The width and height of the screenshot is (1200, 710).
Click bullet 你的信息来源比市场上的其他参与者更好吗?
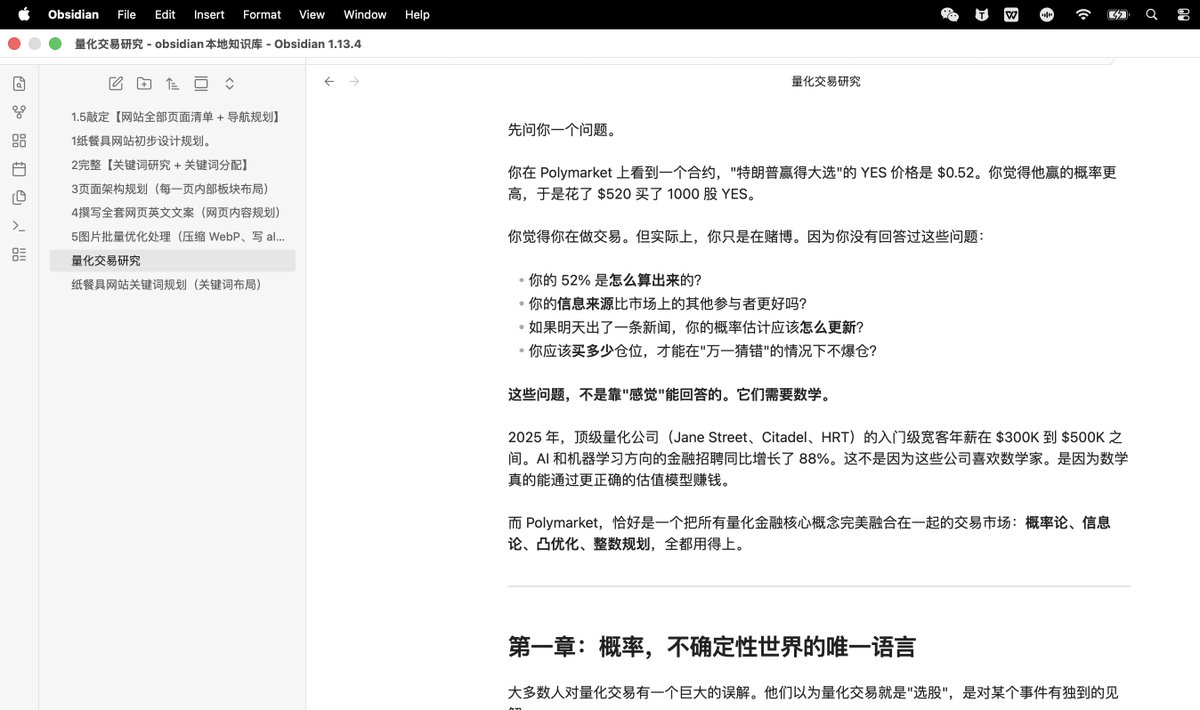(x=667, y=303)
